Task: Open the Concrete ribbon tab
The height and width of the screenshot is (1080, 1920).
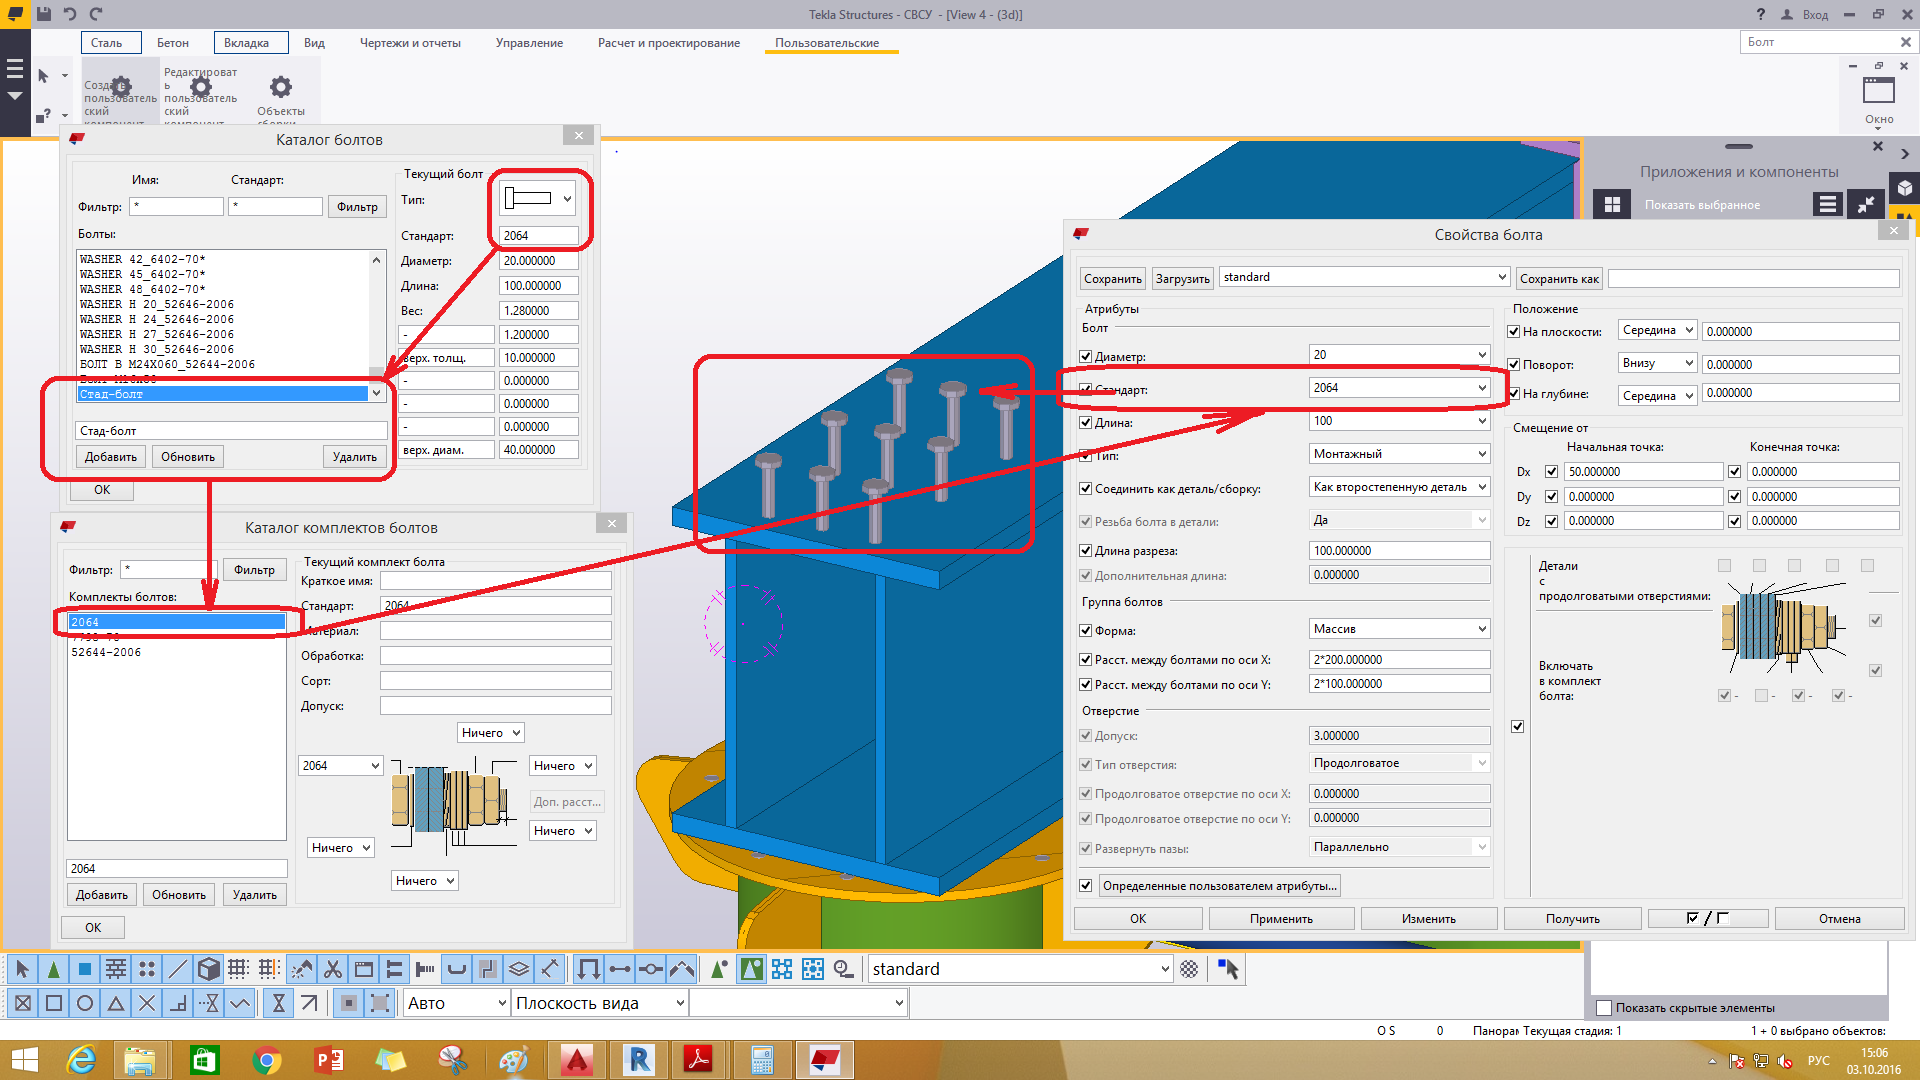Action: coord(172,43)
